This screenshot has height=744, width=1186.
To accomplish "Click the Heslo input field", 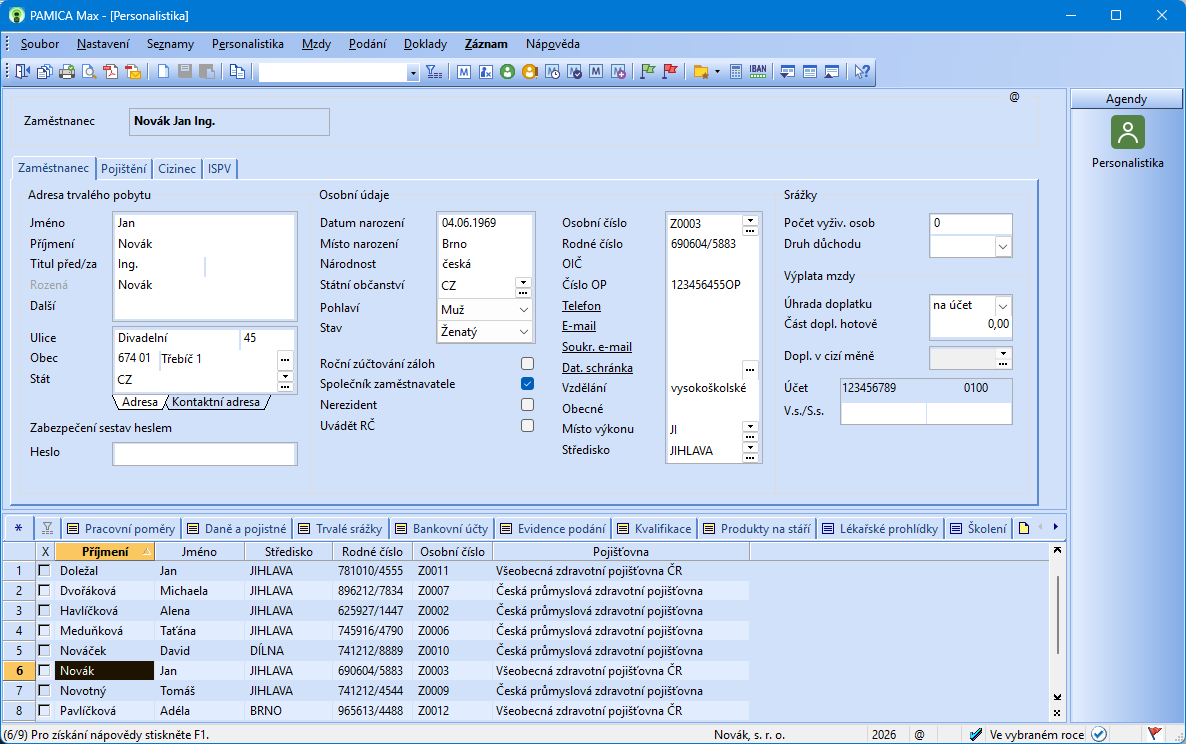I will [x=205, y=454].
